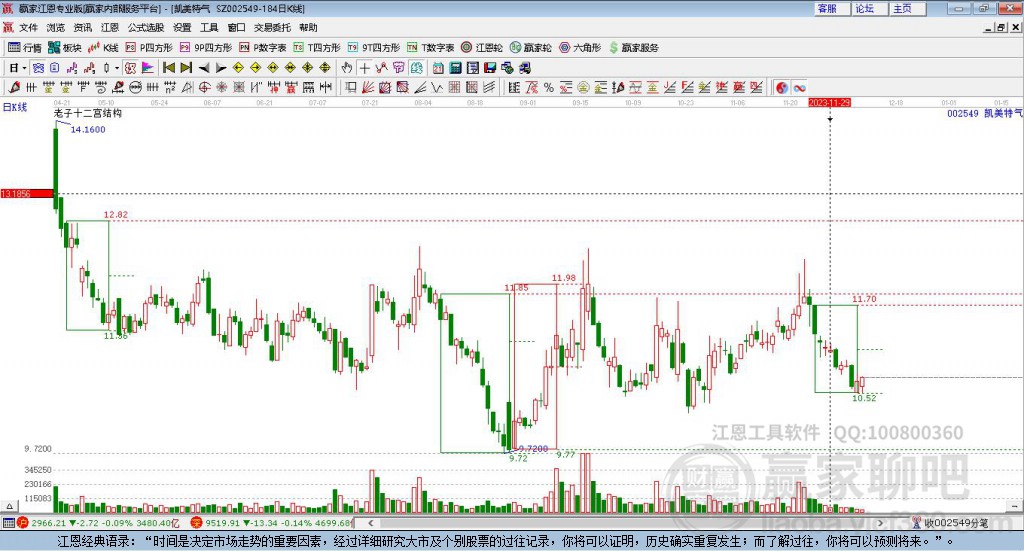This screenshot has width=1024, height=551.
Task: Click the red 2023-11-29 date marker
Action: 829,102
